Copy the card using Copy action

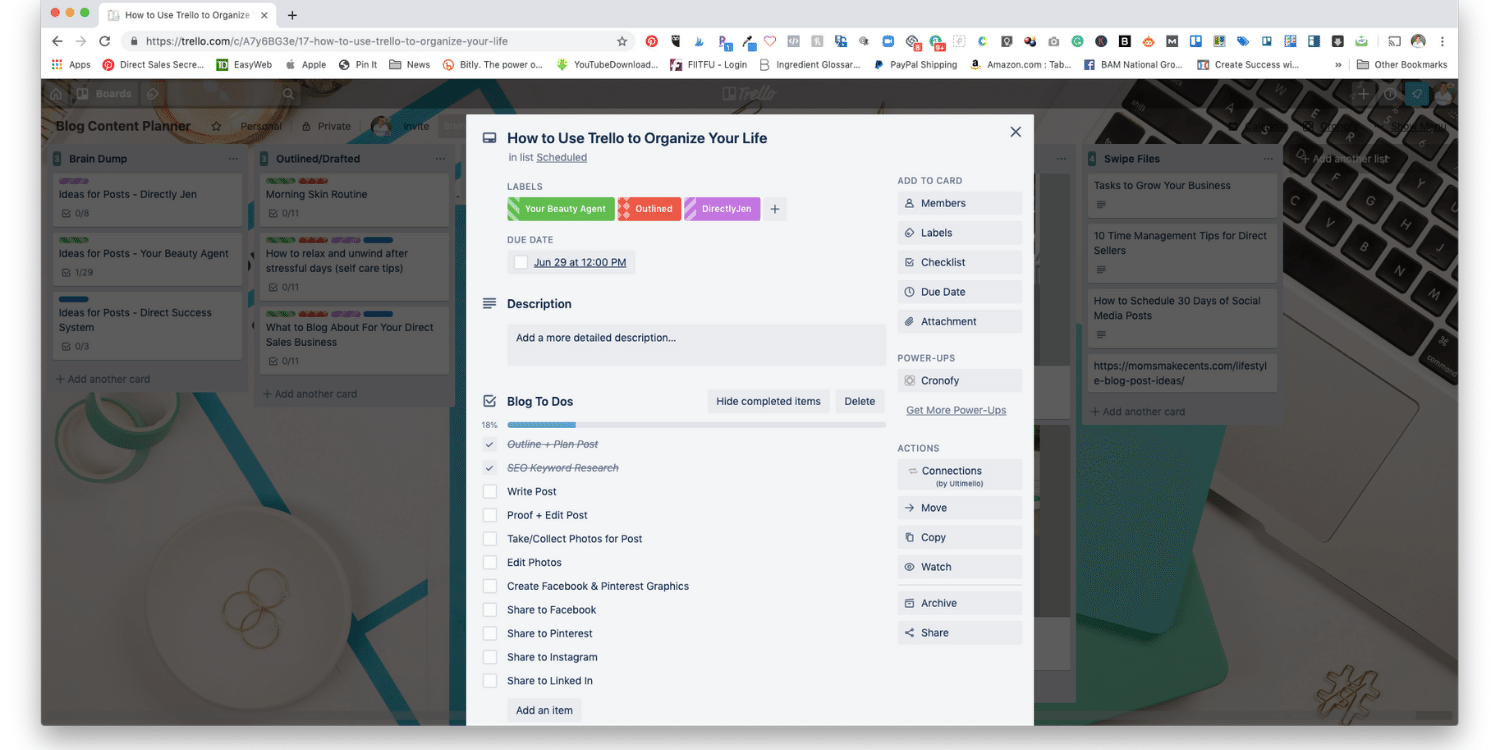[959, 537]
